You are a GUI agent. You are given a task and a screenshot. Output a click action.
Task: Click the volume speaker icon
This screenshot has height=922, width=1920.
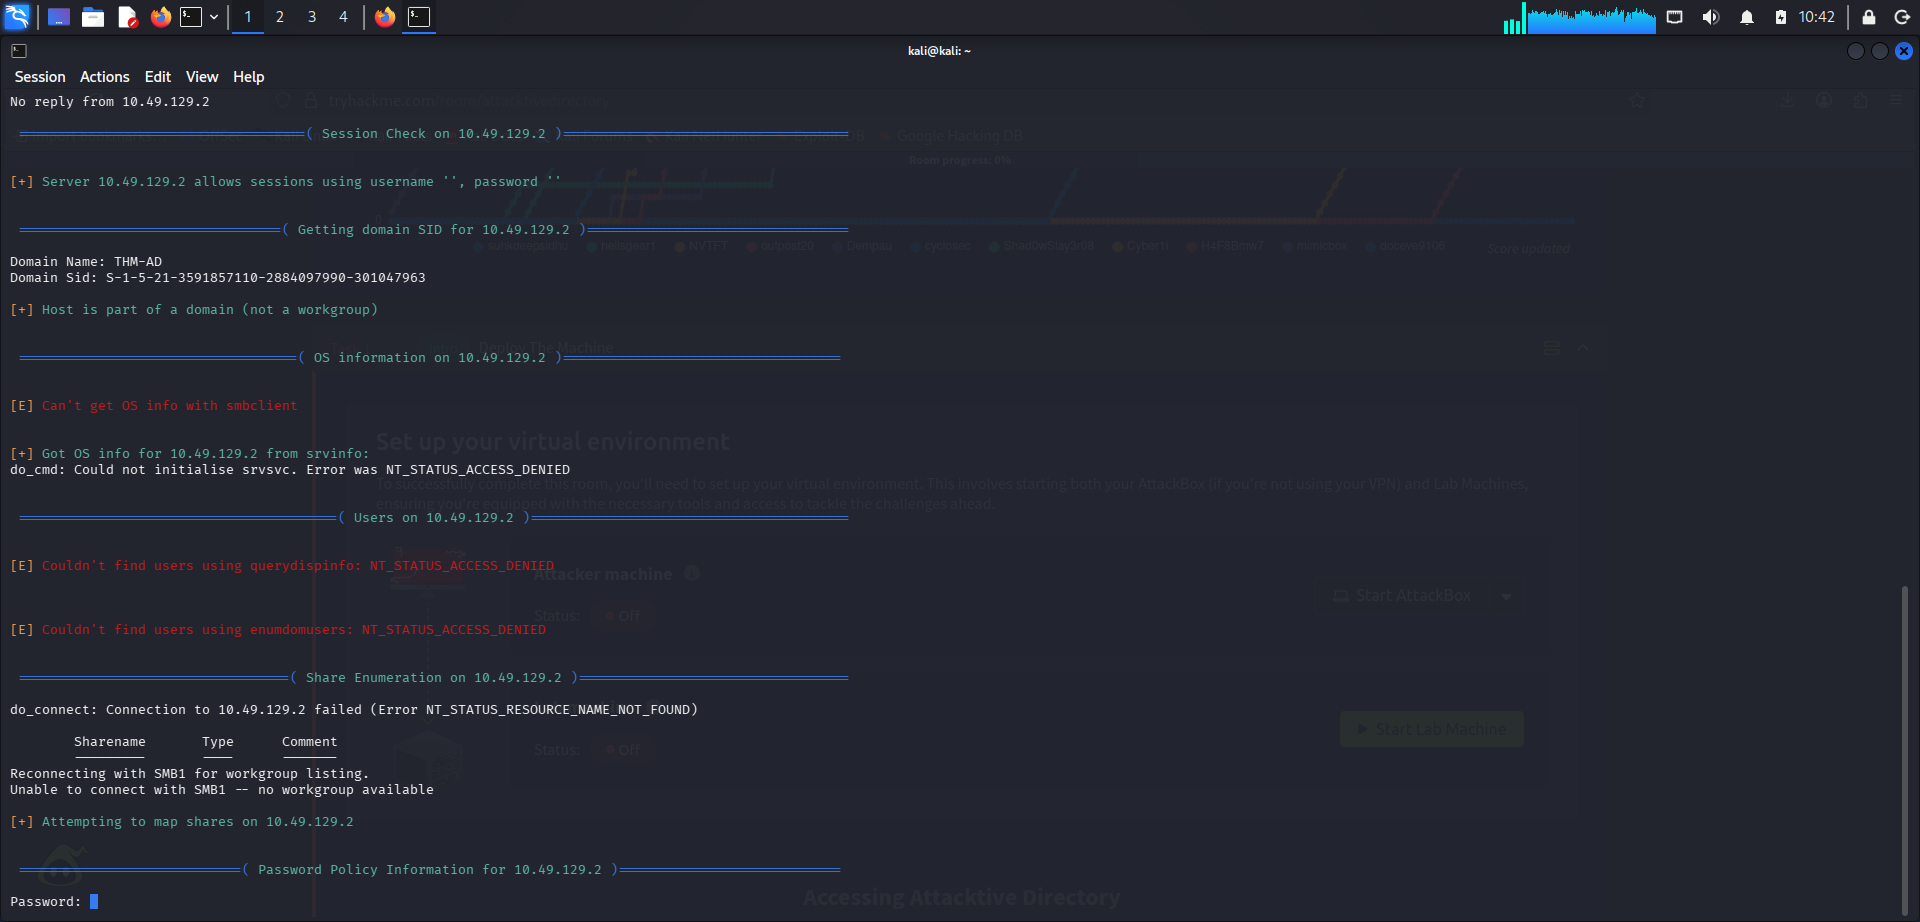[x=1711, y=17]
